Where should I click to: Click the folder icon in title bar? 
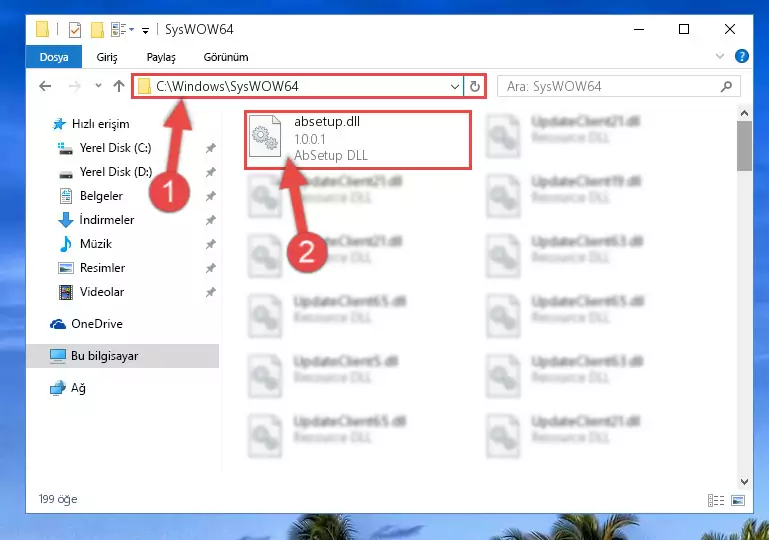43,29
